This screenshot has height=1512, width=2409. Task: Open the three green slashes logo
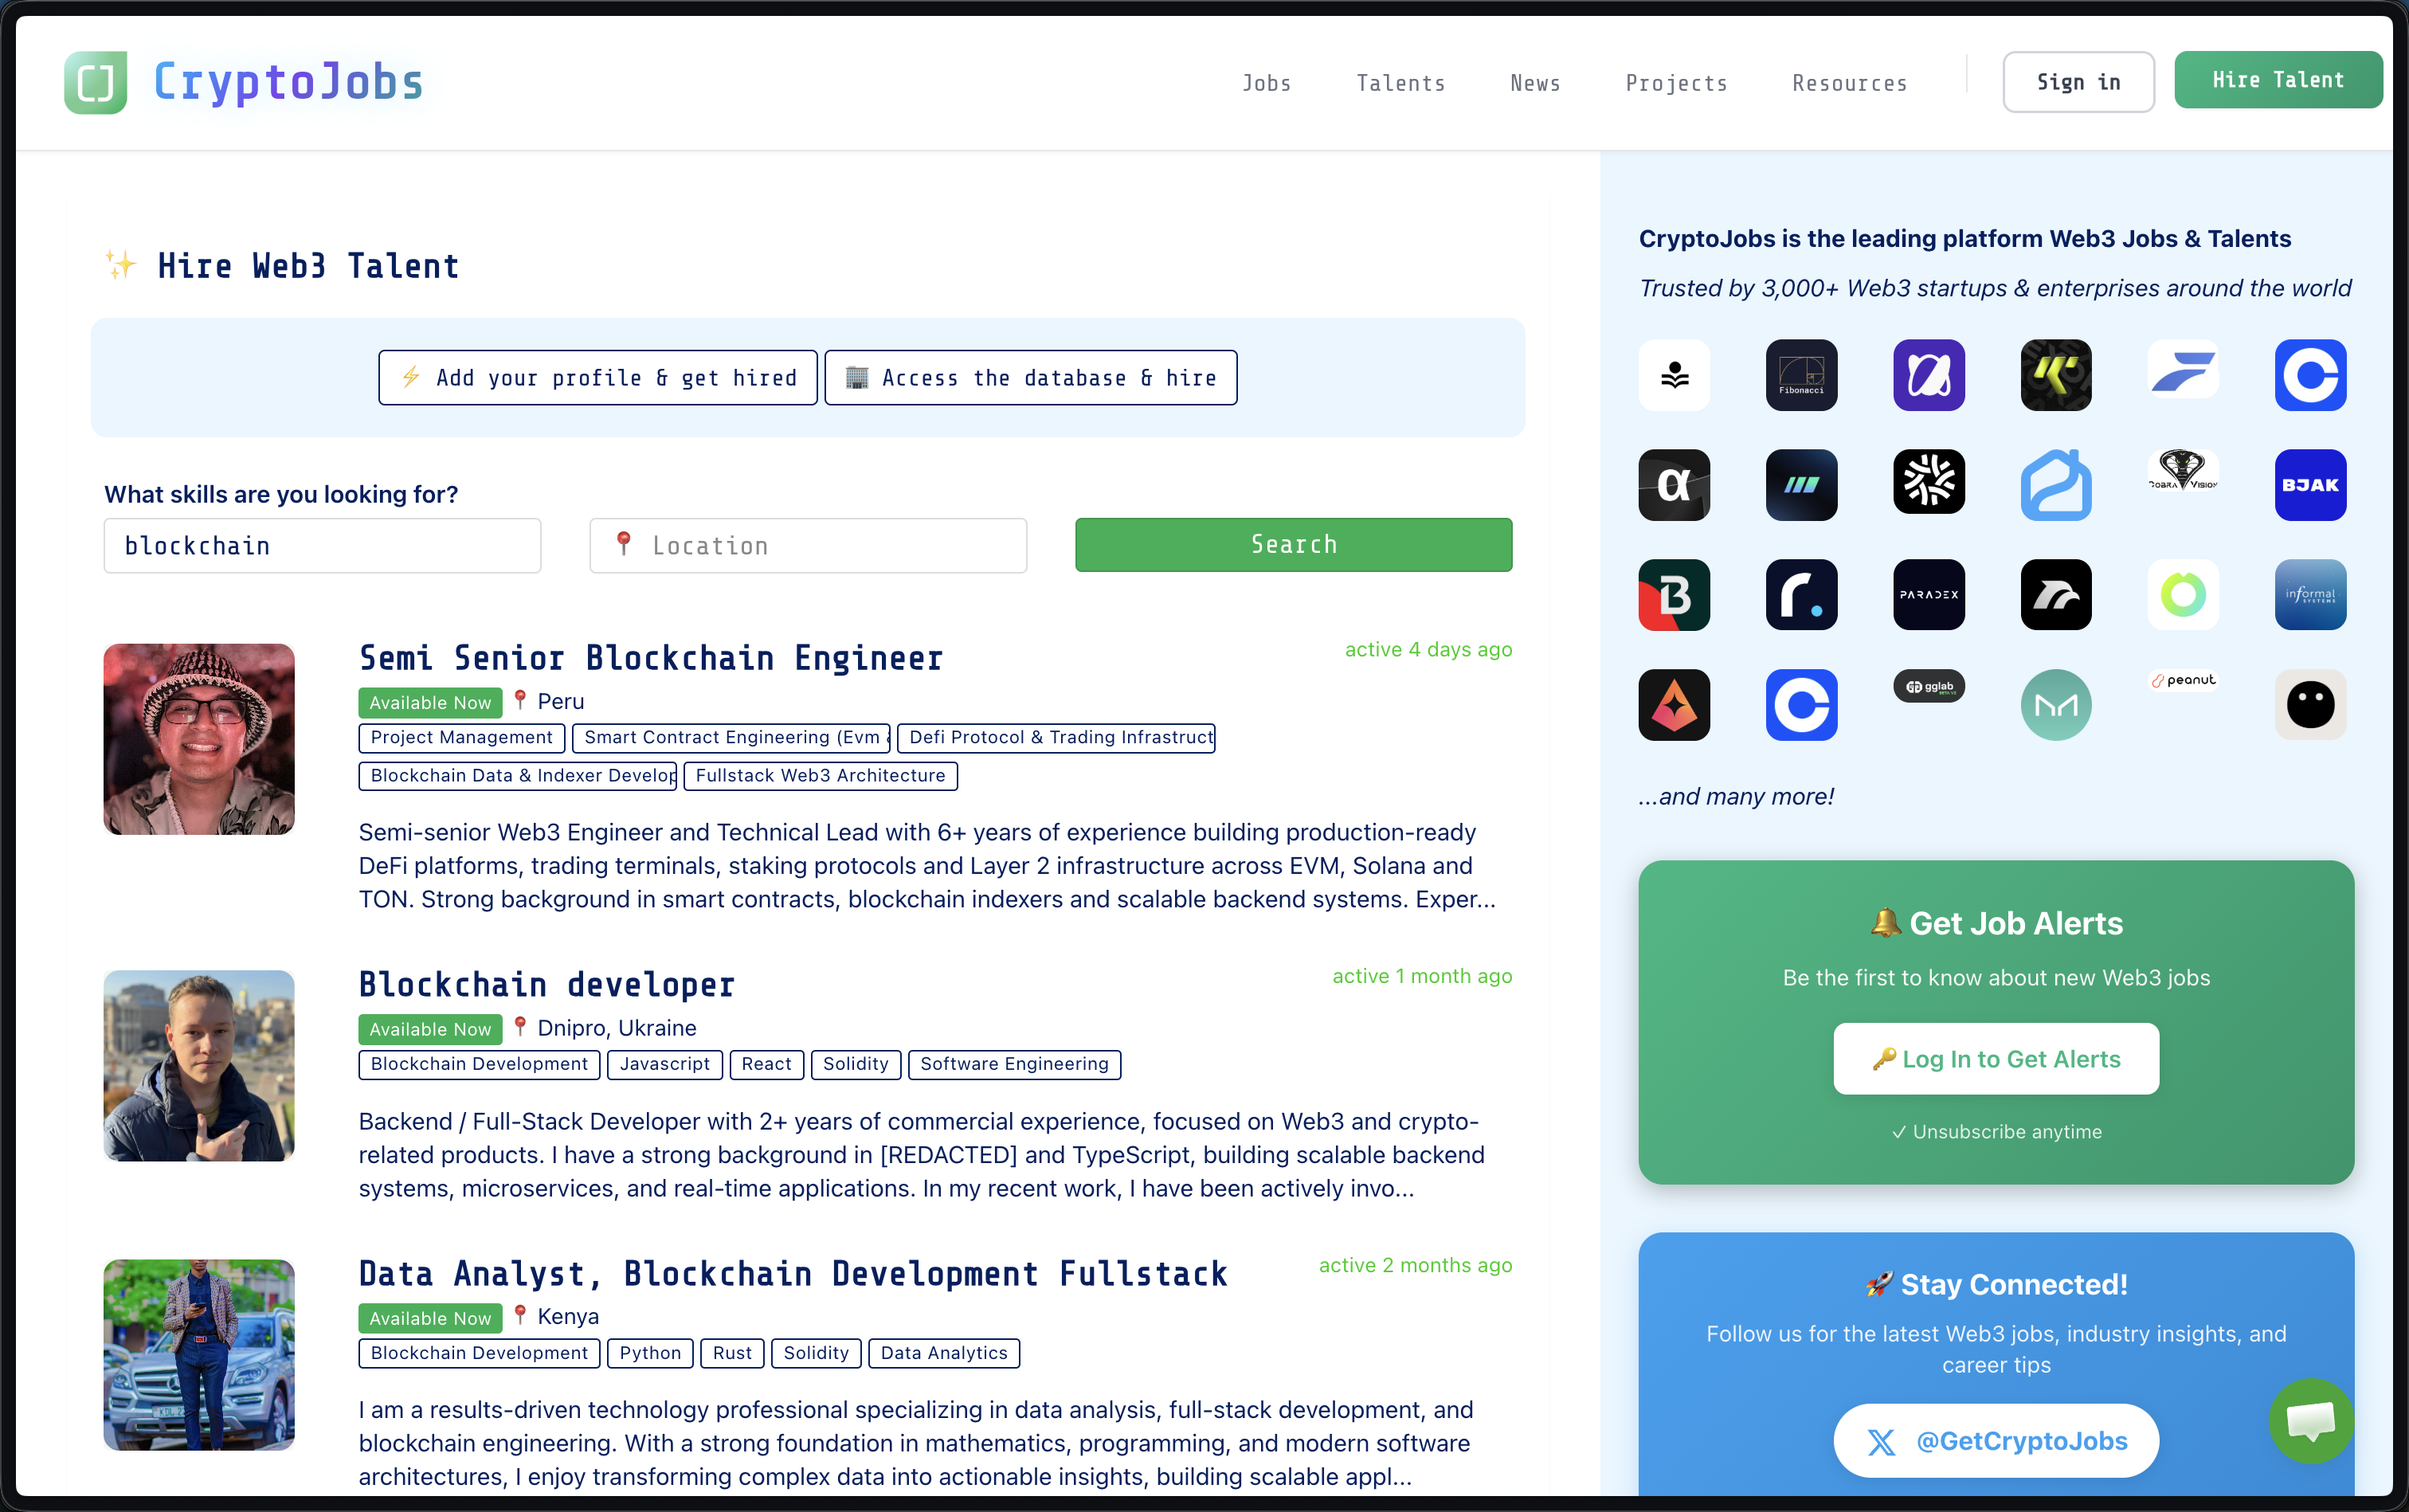click(x=1801, y=485)
